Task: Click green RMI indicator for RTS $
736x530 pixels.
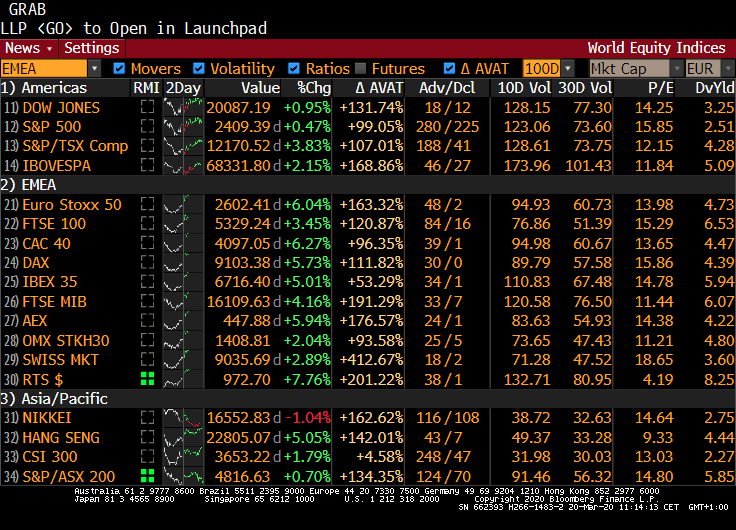Action: pos(147,379)
